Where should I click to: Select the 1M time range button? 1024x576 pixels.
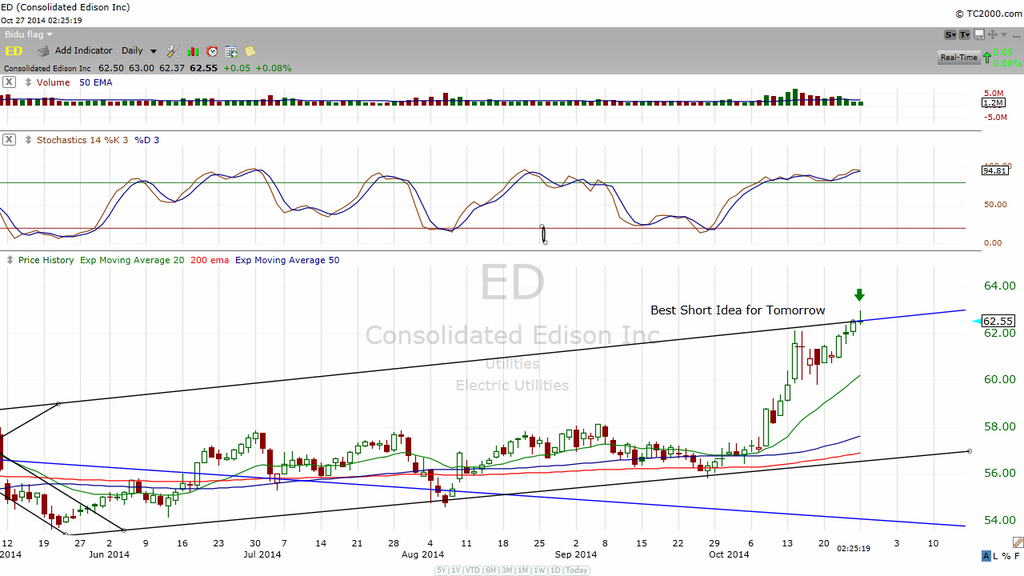coord(523,570)
